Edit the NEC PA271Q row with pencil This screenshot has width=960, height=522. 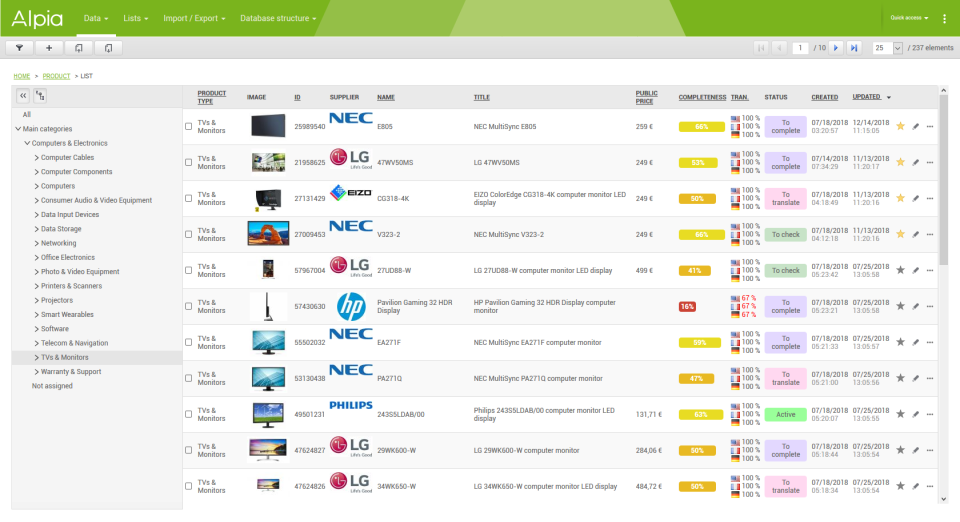916,378
